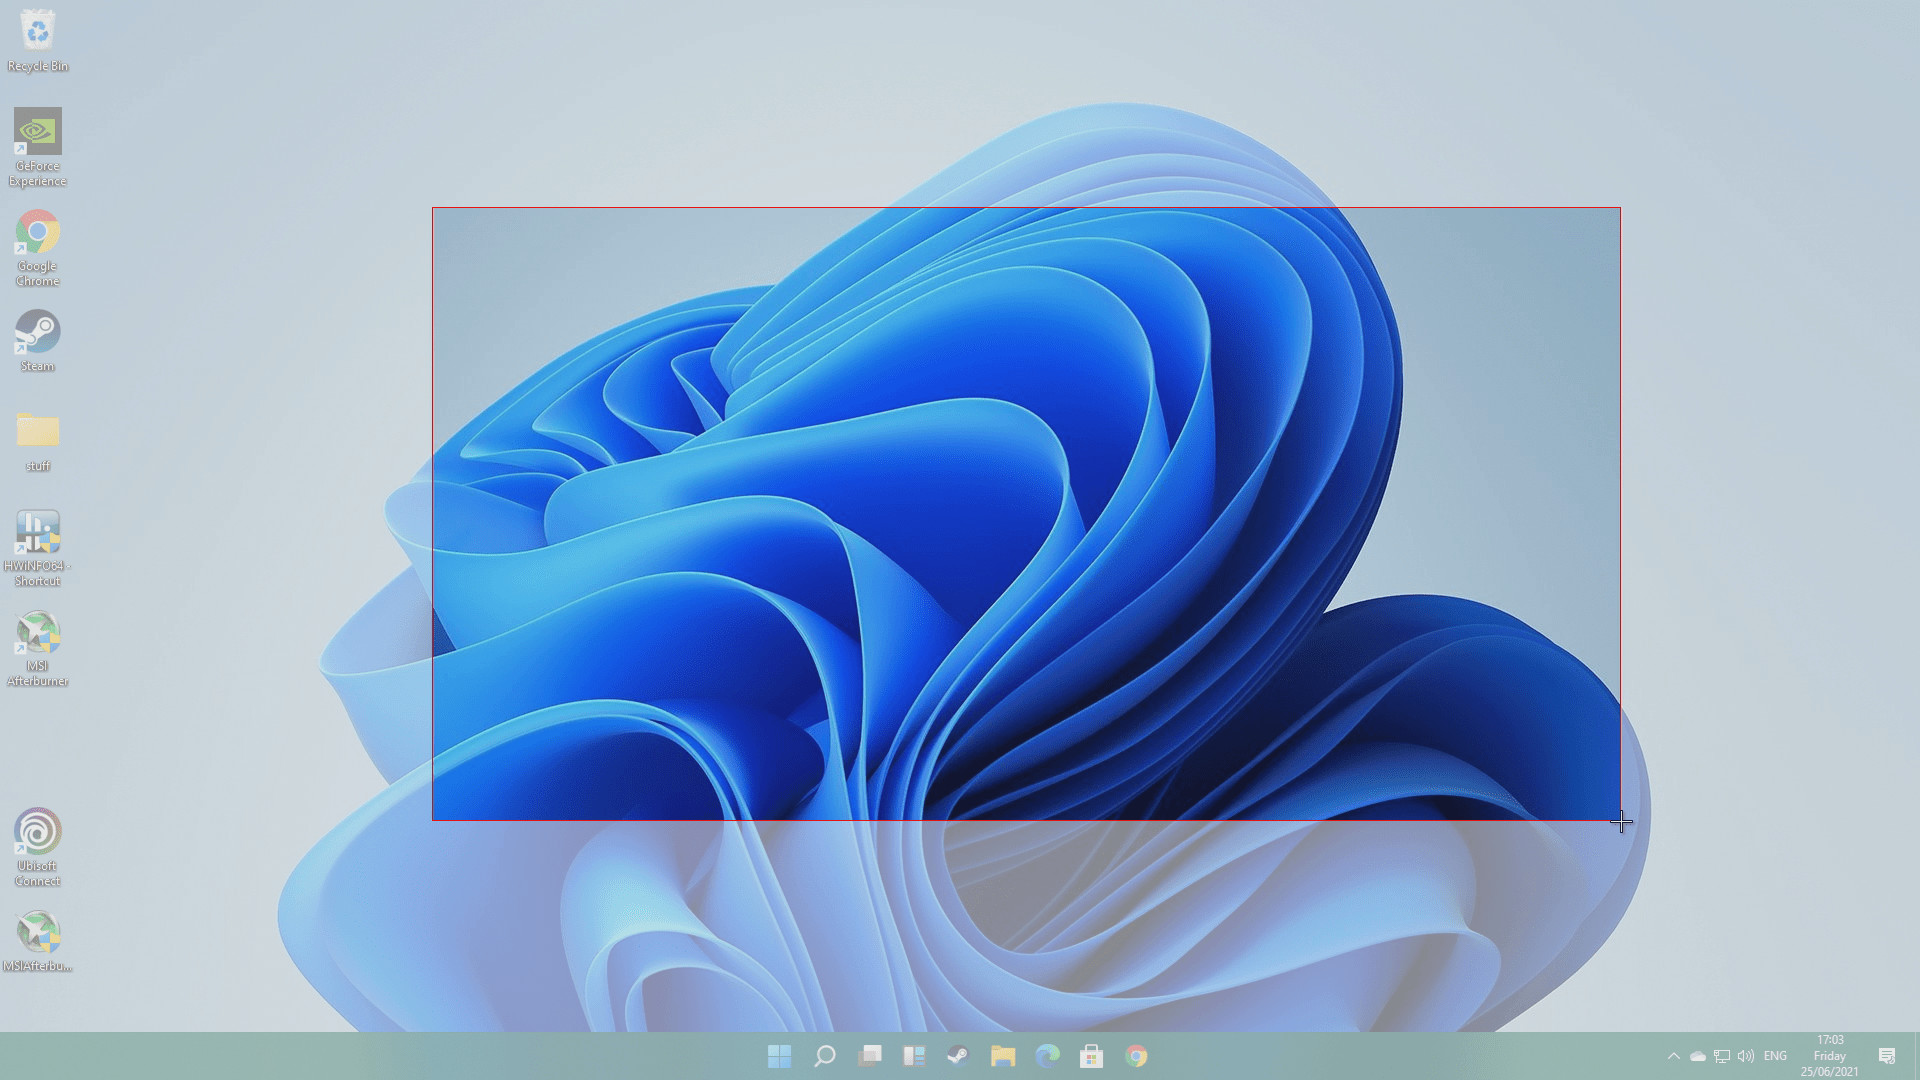Launch Microsoft Edge from the taskbar
This screenshot has width=1920, height=1080.
pyautogui.click(x=1047, y=1056)
